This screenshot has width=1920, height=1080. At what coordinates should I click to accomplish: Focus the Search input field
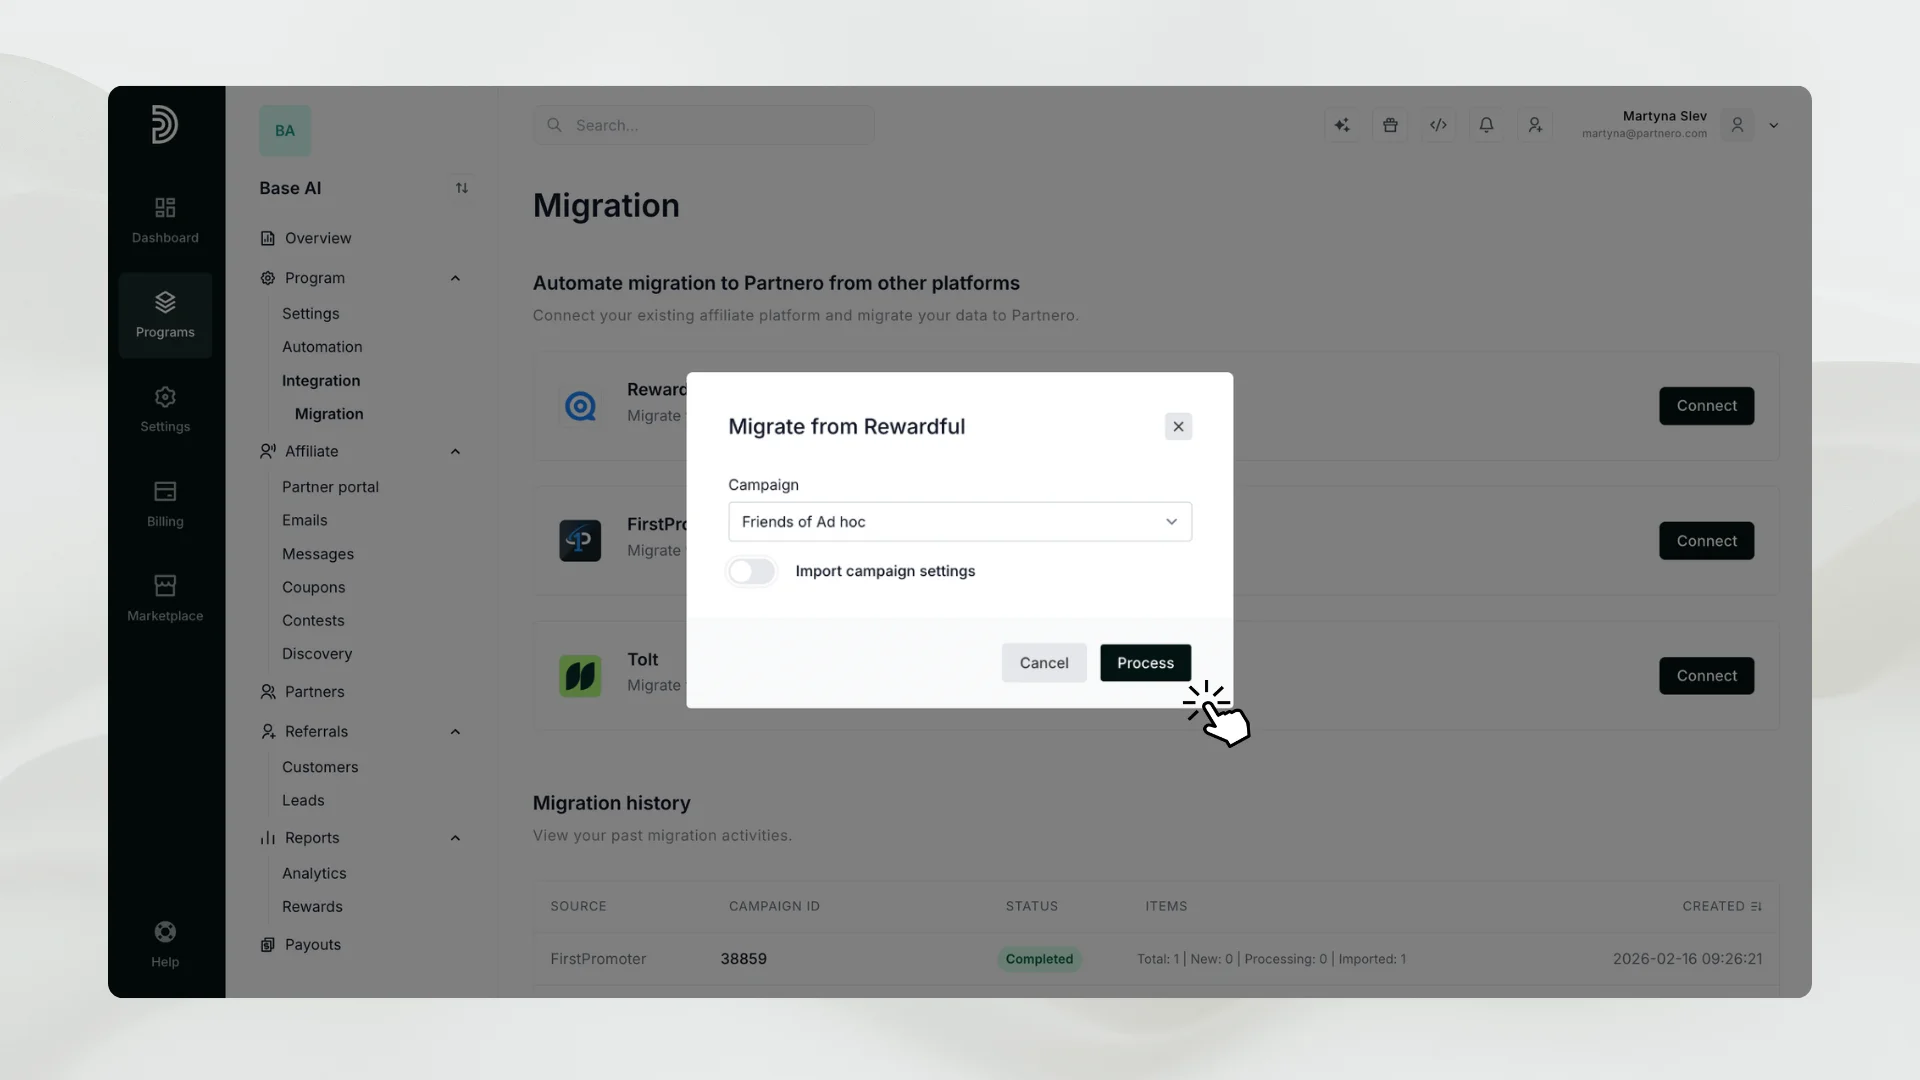[x=704, y=125]
